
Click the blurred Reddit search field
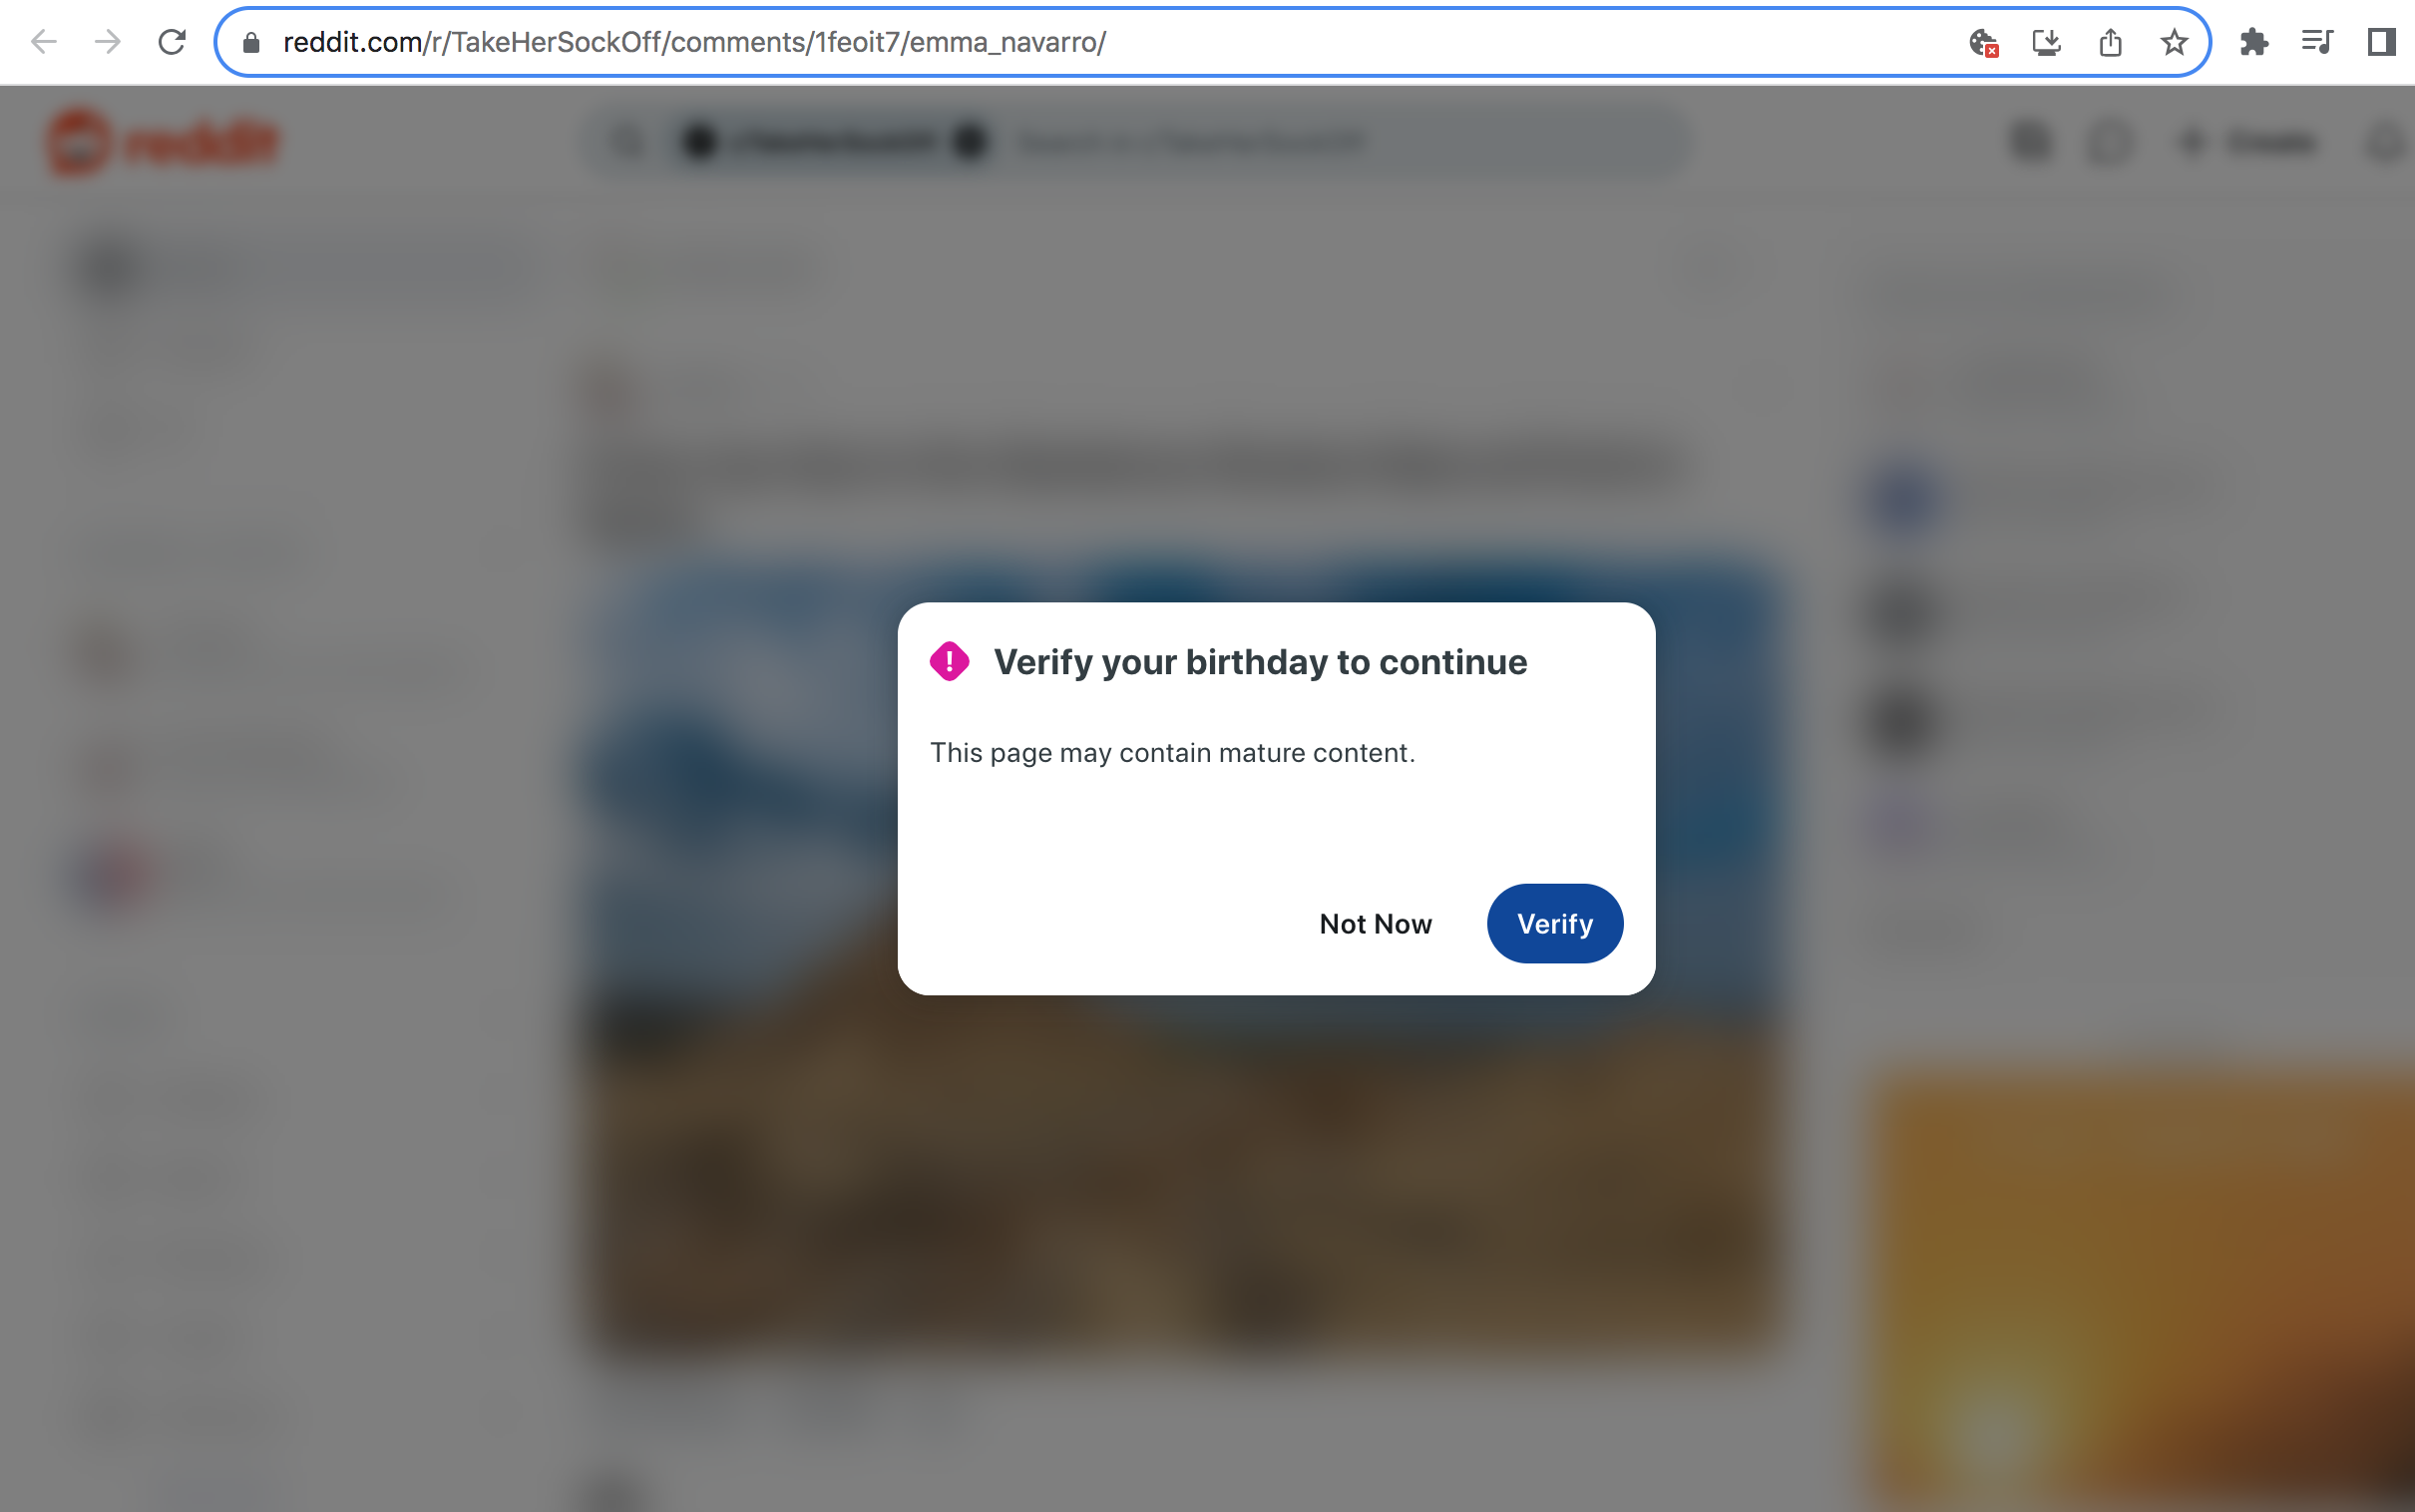click(x=1137, y=142)
